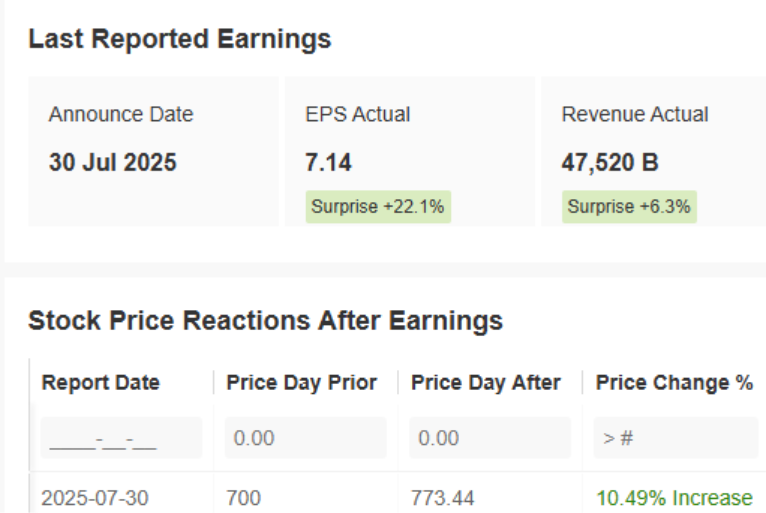Click the Stock Price Reactions After Earnings heading

pyautogui.click(x=265, y=321)
